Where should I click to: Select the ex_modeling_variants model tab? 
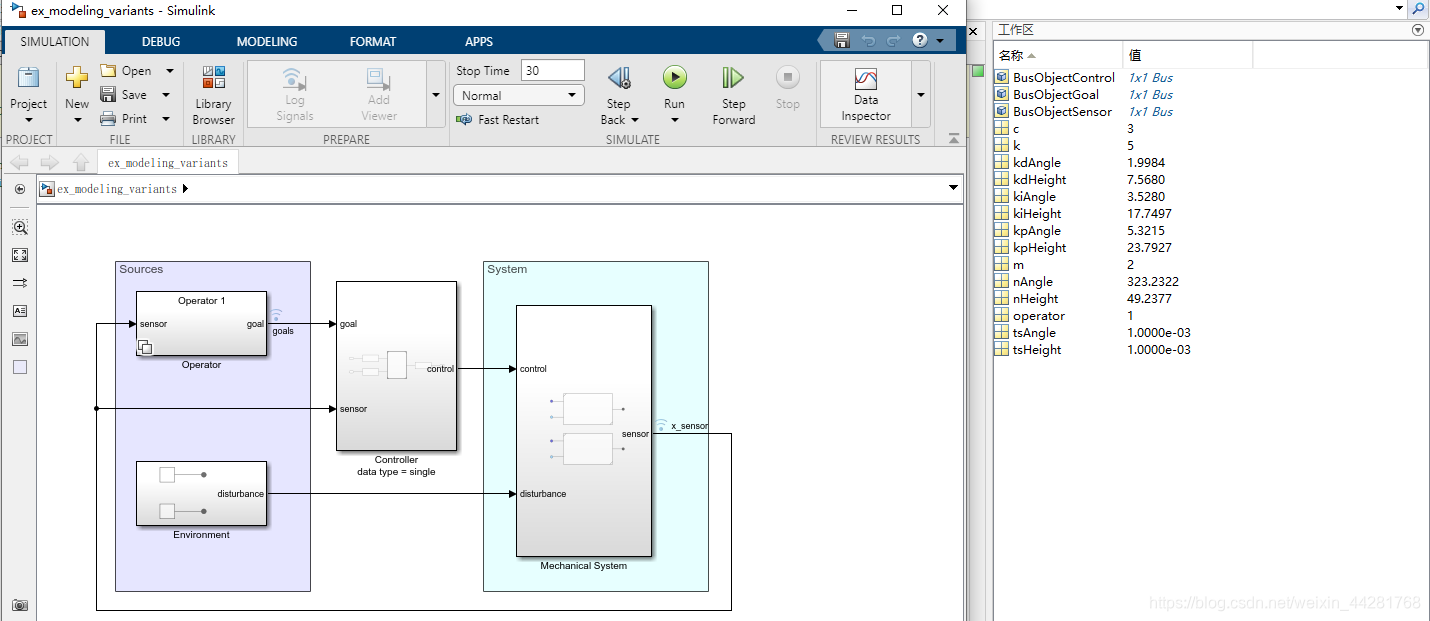coord(168,163)
